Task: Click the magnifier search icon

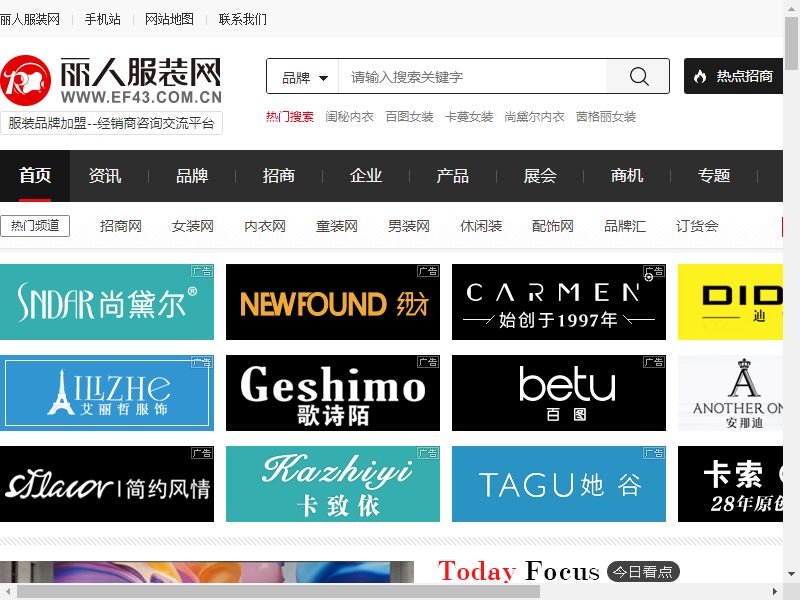Action: (x=639, y=77)
